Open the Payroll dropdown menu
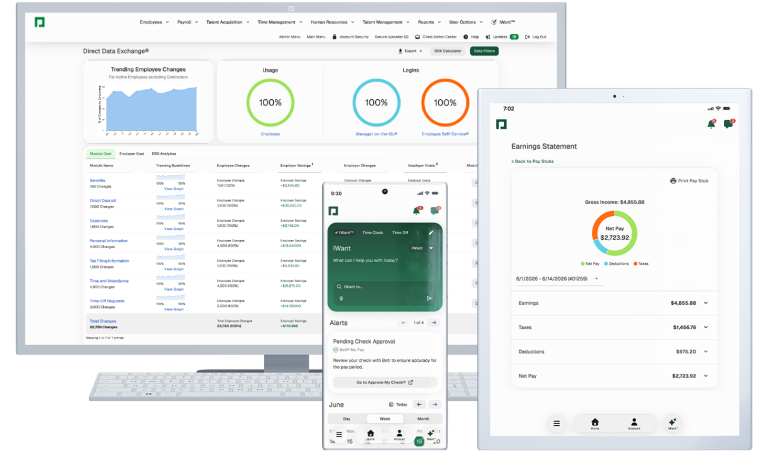 click(188, 22)
